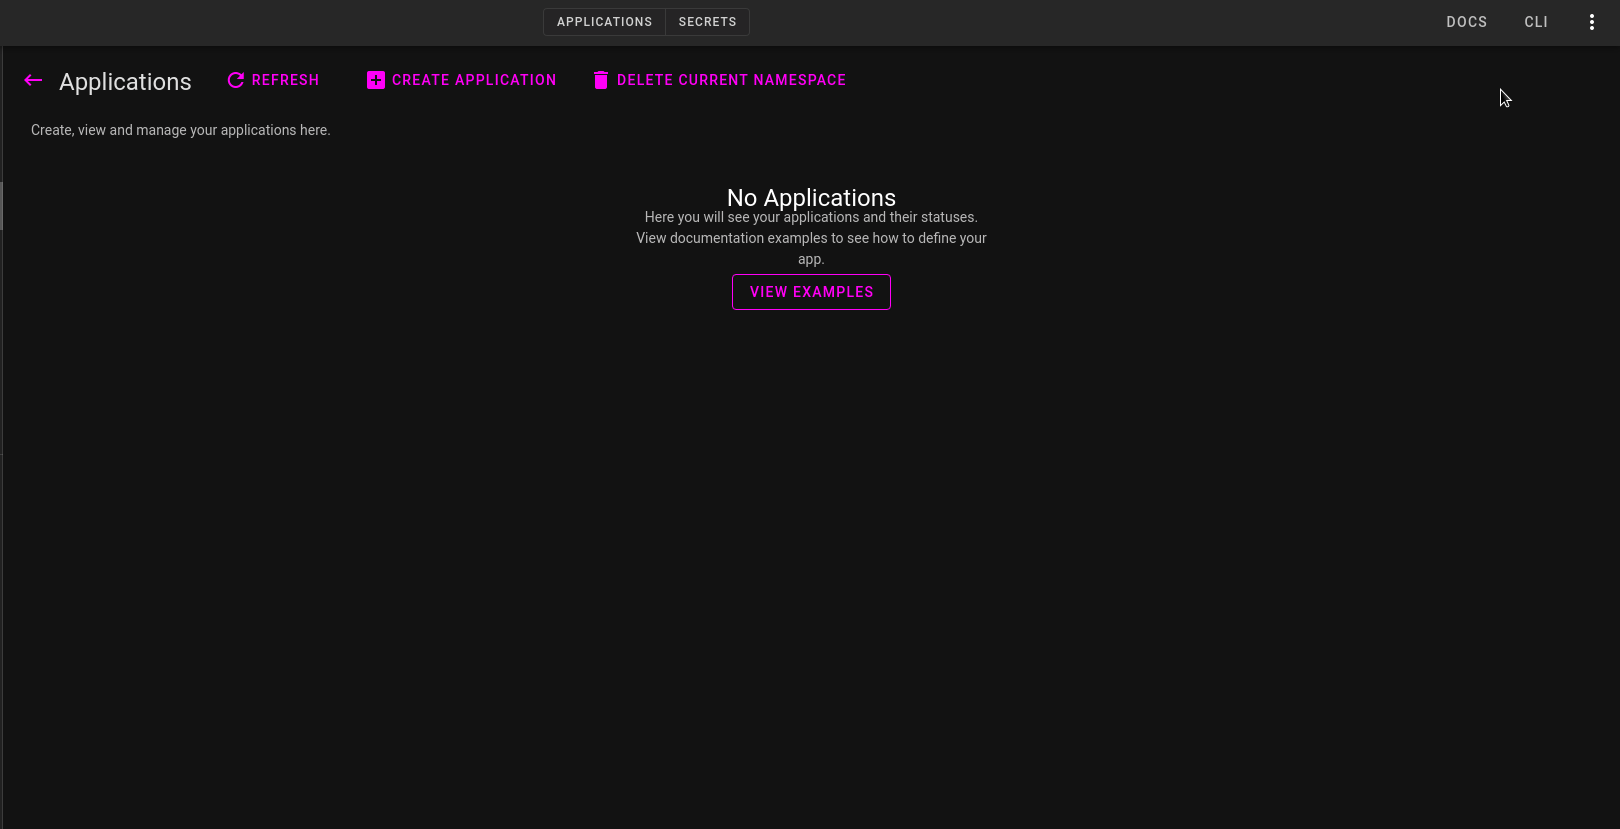Click the No Applications heading

click(x=811, y=197)
